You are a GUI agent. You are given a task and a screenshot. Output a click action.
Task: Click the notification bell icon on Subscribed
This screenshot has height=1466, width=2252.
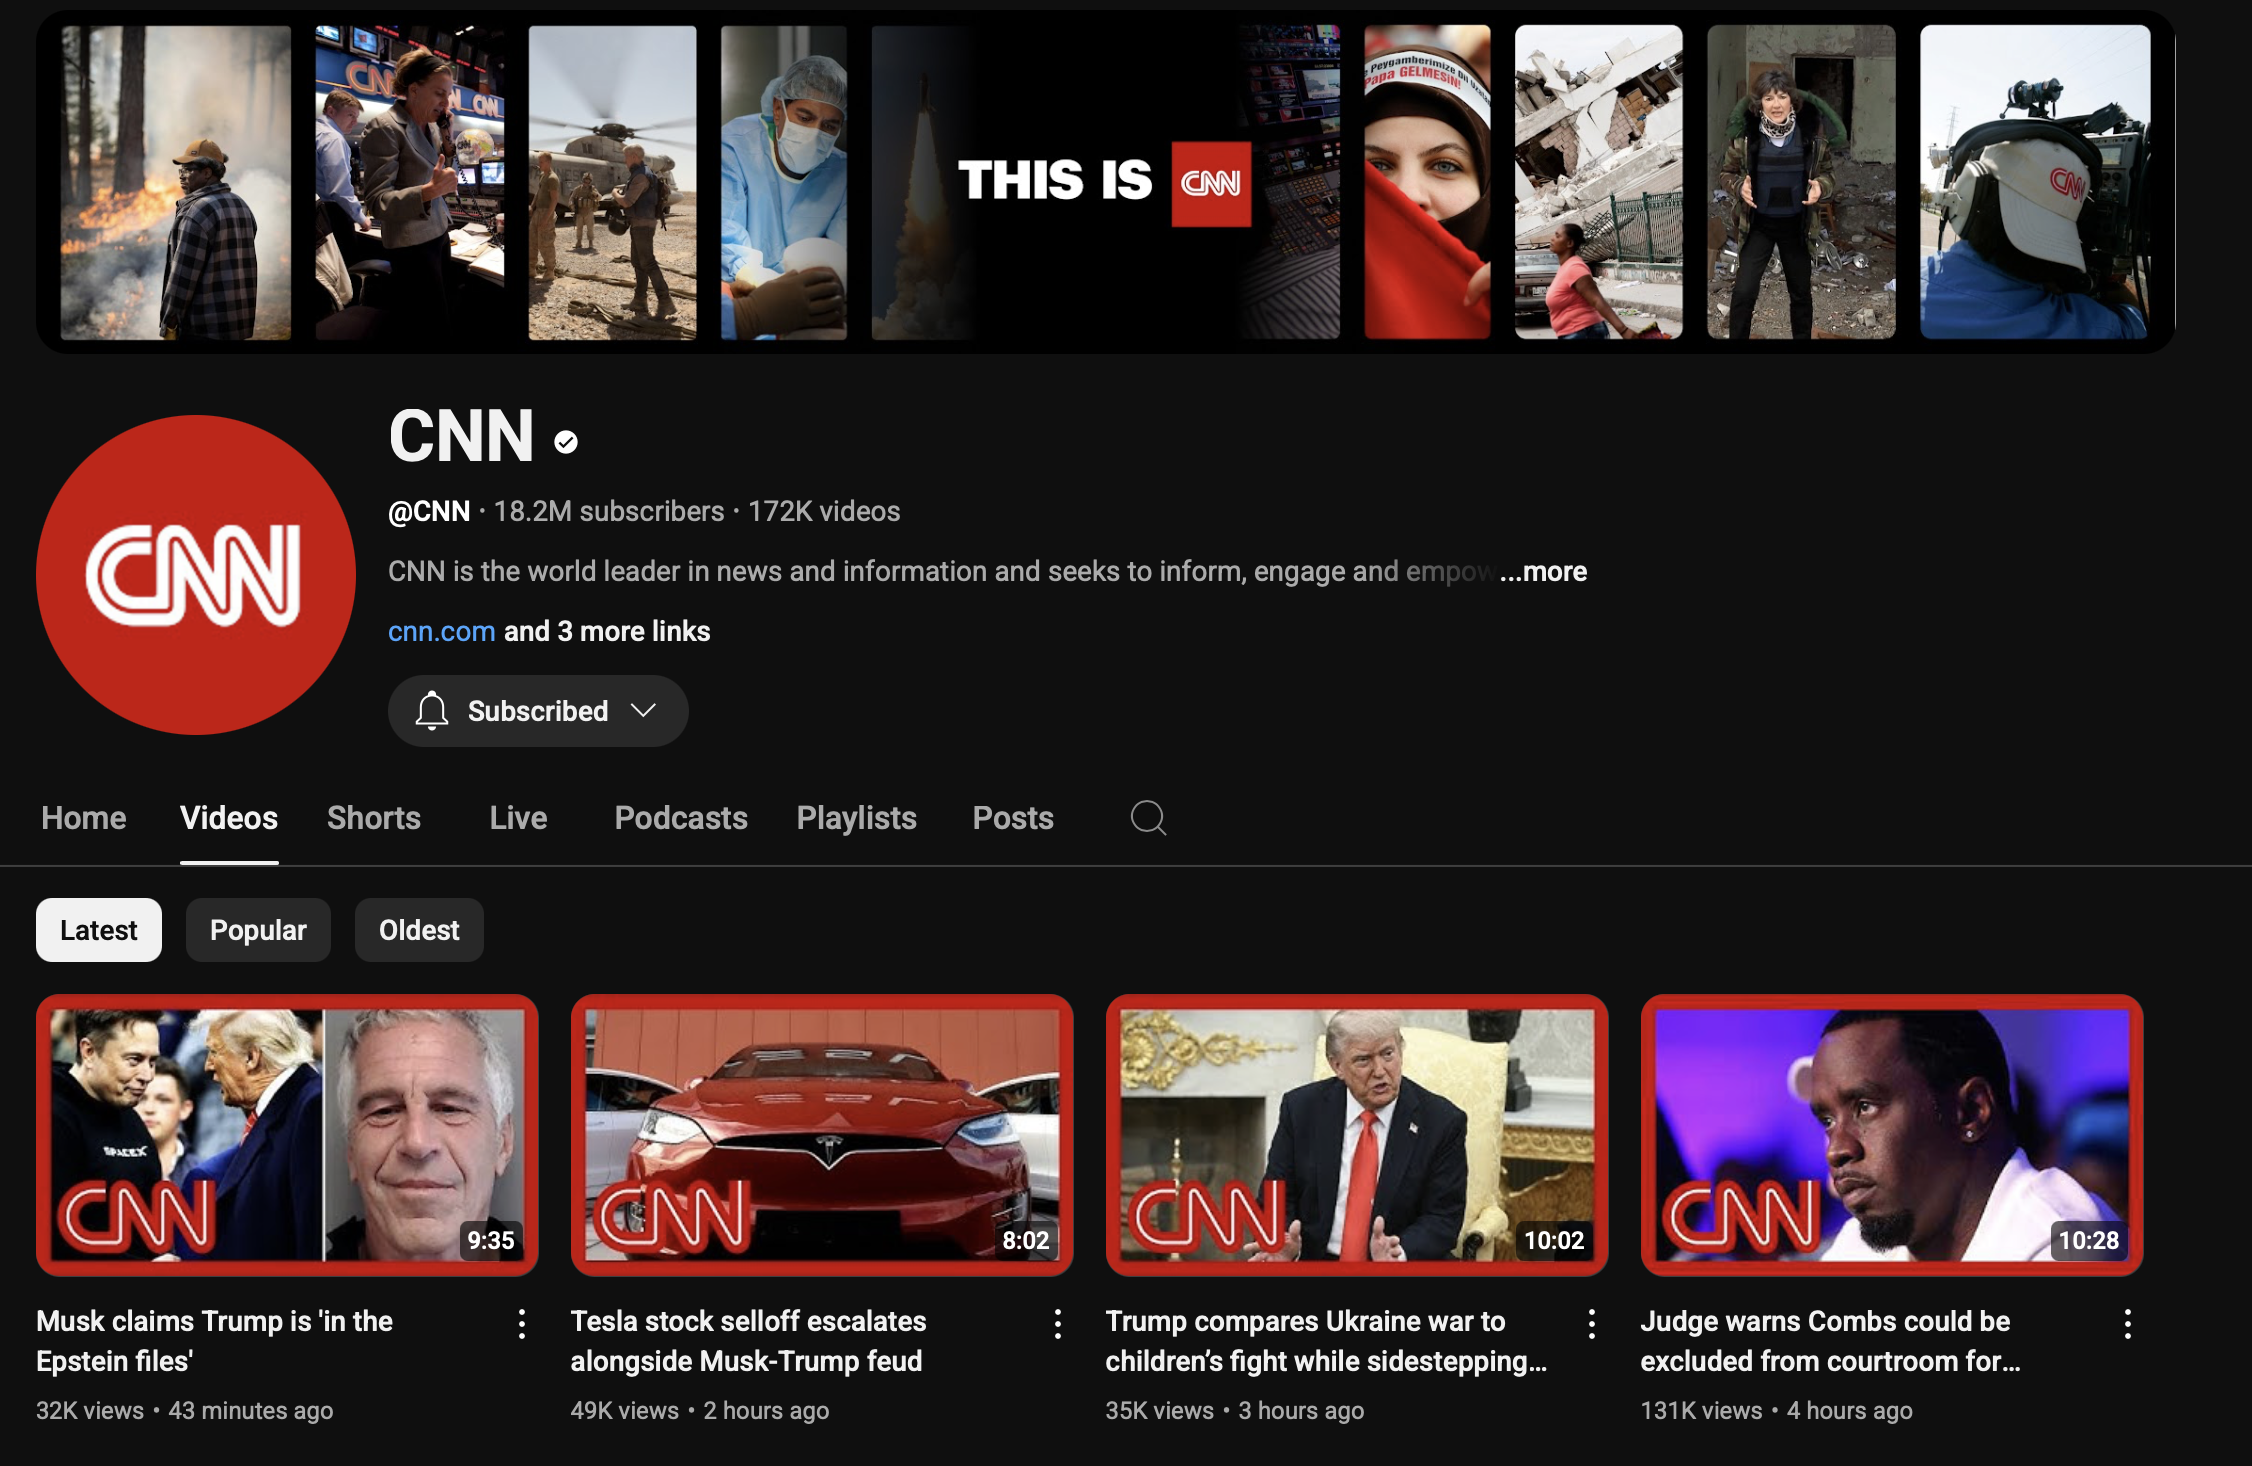click(432, 711)
